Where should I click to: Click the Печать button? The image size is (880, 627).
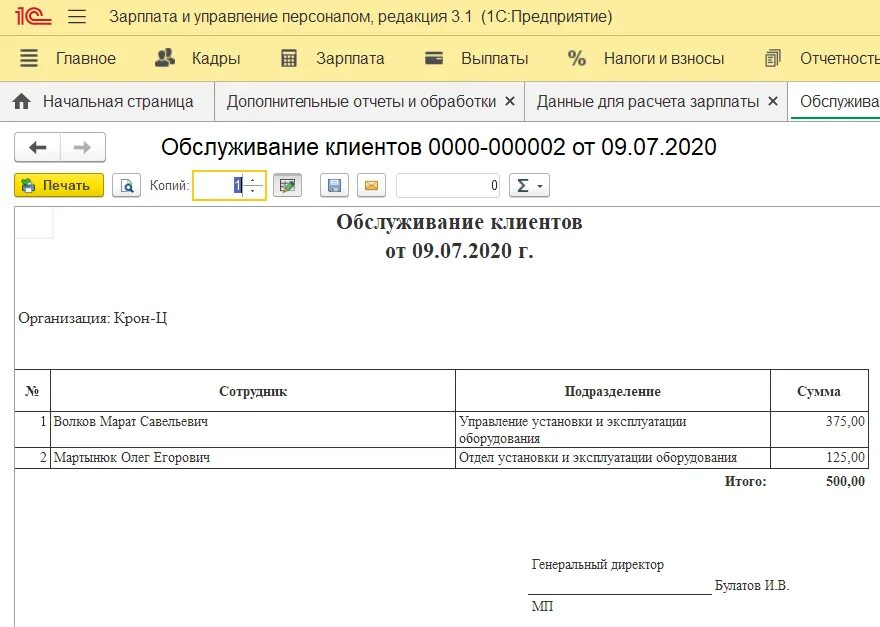pos(59,185)
